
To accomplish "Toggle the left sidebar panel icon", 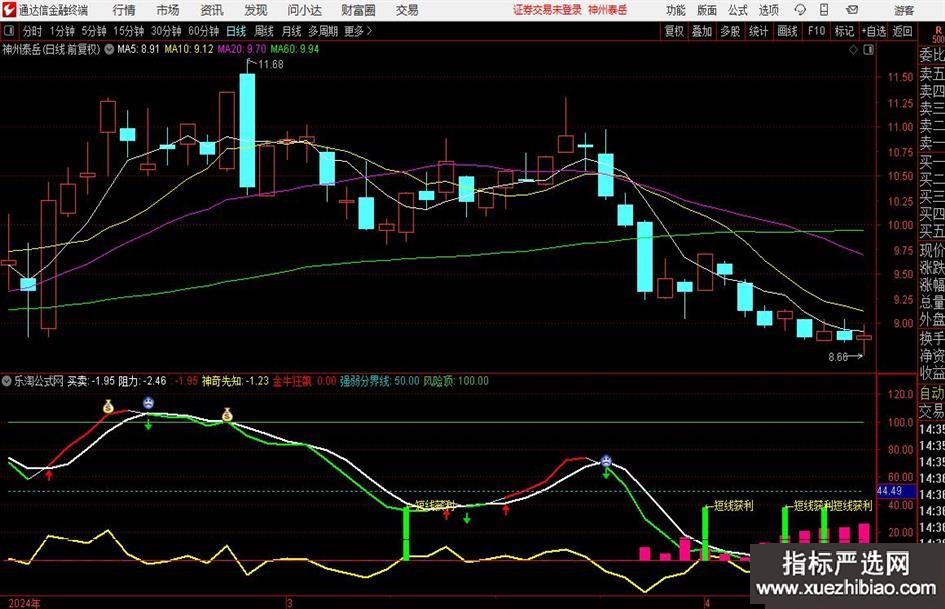I will [x=9, y=31].
